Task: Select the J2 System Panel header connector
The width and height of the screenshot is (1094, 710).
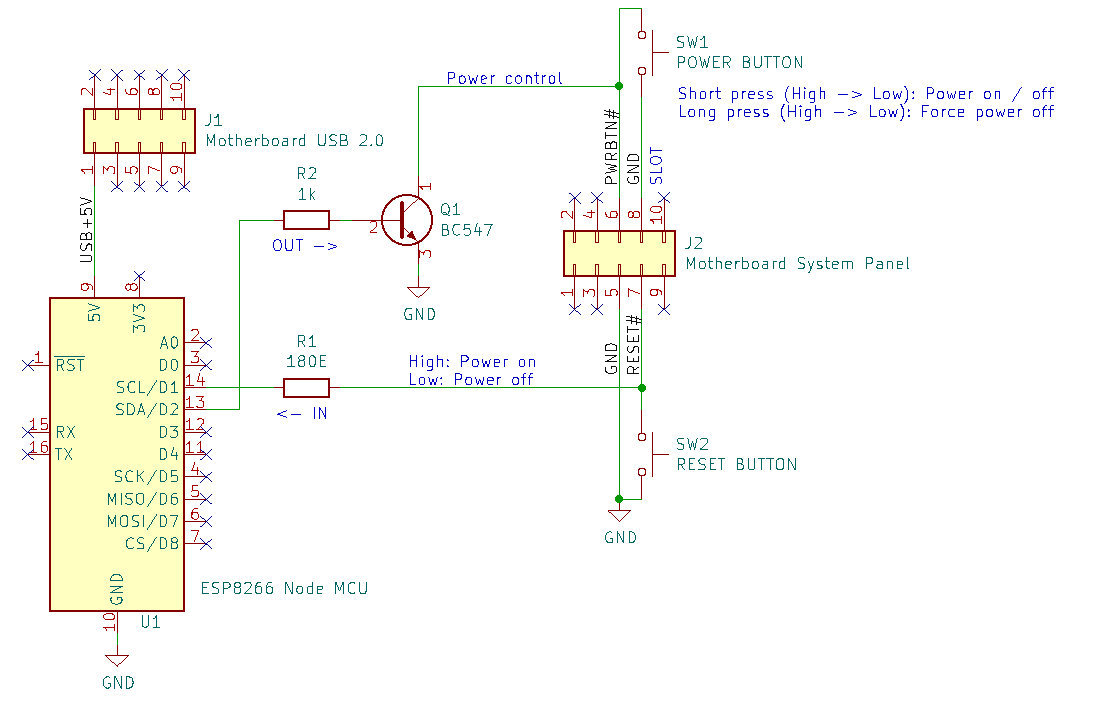Action: coord(620,253)
